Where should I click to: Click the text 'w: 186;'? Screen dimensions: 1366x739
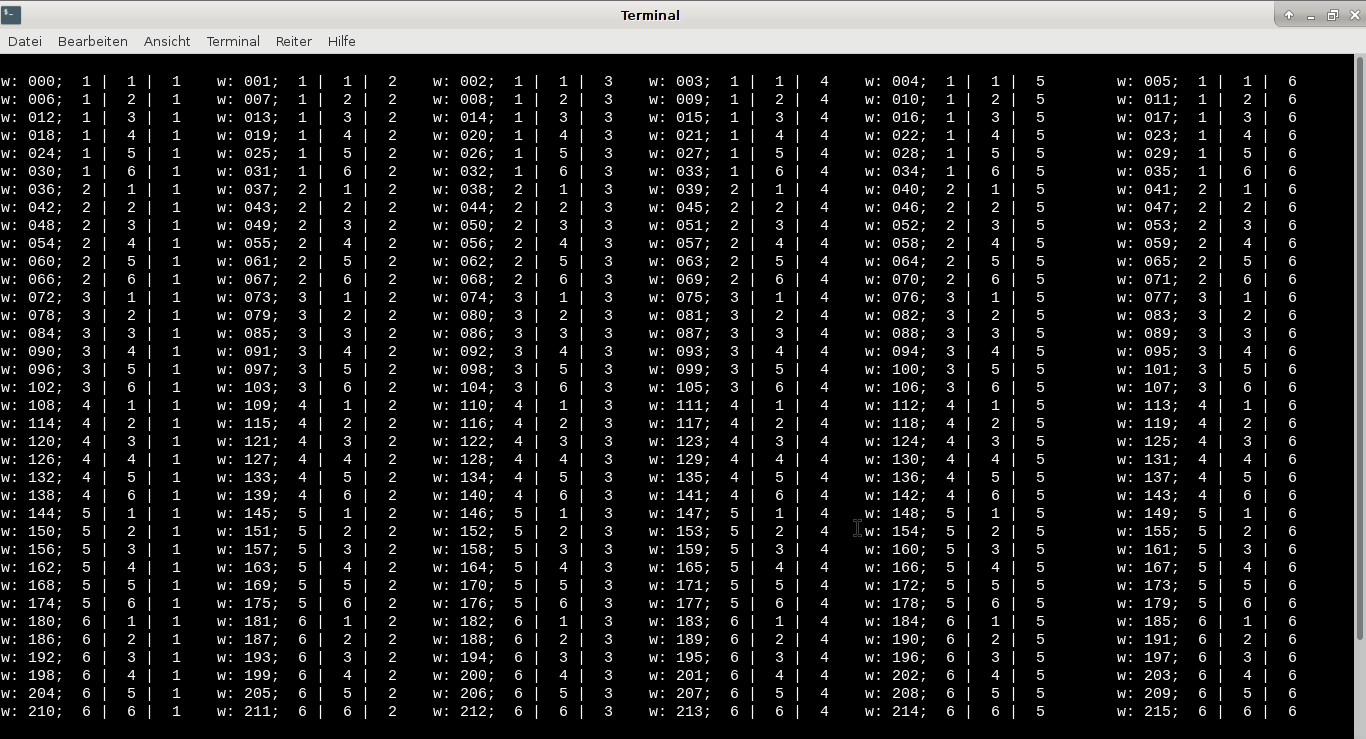point(31,639)
